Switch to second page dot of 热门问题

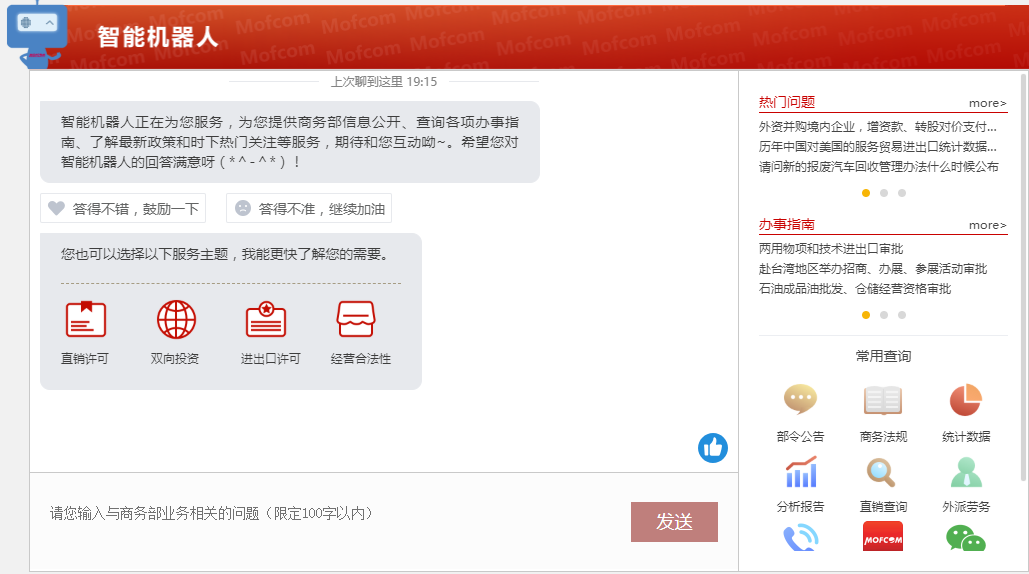(x=884, y=193)
